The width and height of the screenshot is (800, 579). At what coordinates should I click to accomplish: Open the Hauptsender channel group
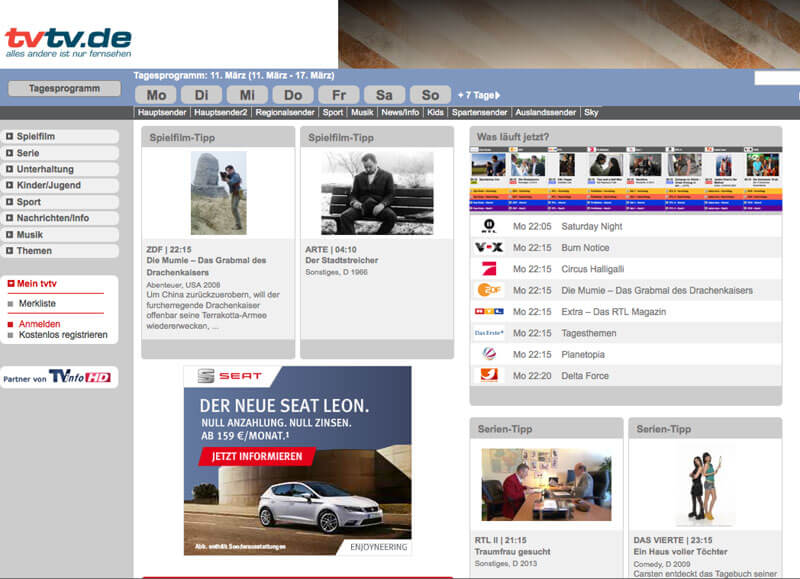pos(162,112)
